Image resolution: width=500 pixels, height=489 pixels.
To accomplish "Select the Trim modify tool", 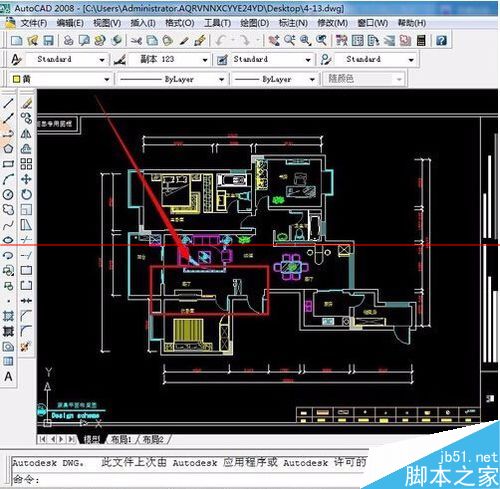I will click(x=26, y=240).
